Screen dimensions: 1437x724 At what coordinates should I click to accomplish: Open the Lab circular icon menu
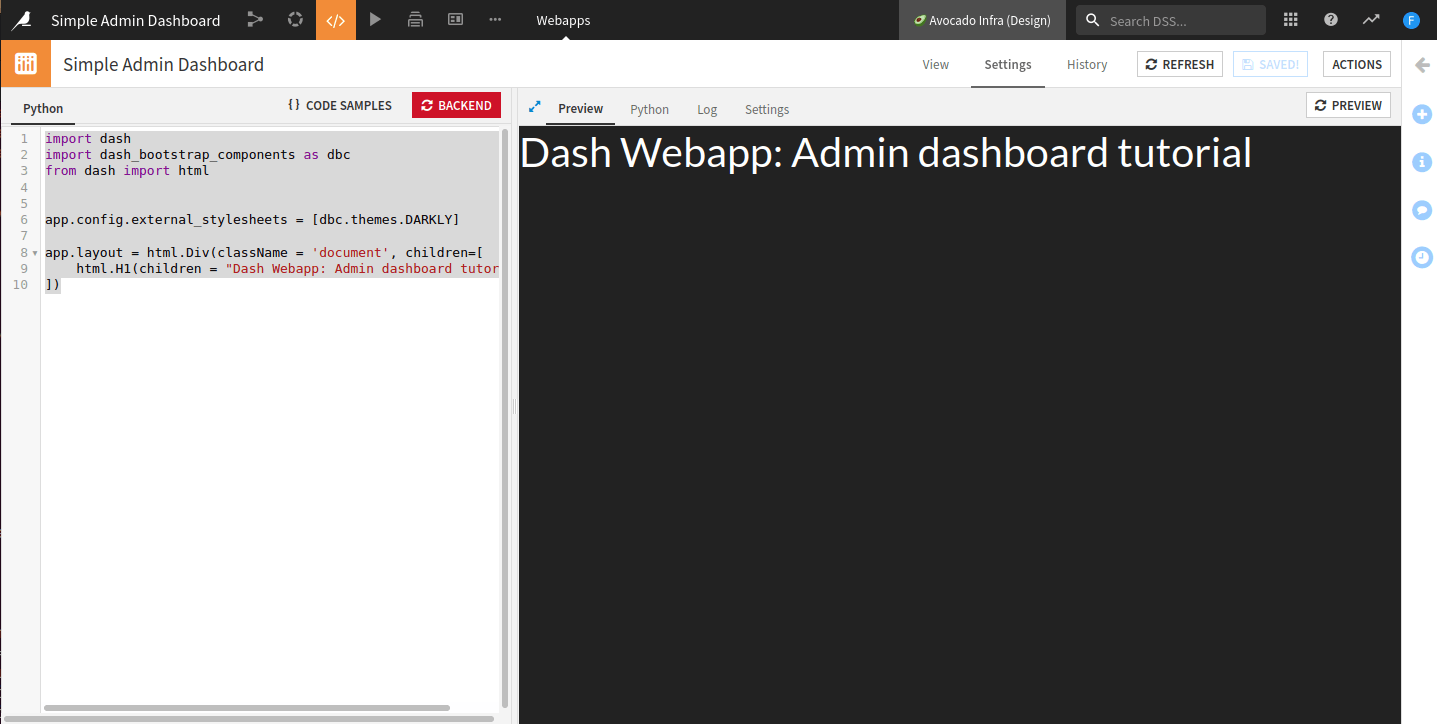point(295,20)
